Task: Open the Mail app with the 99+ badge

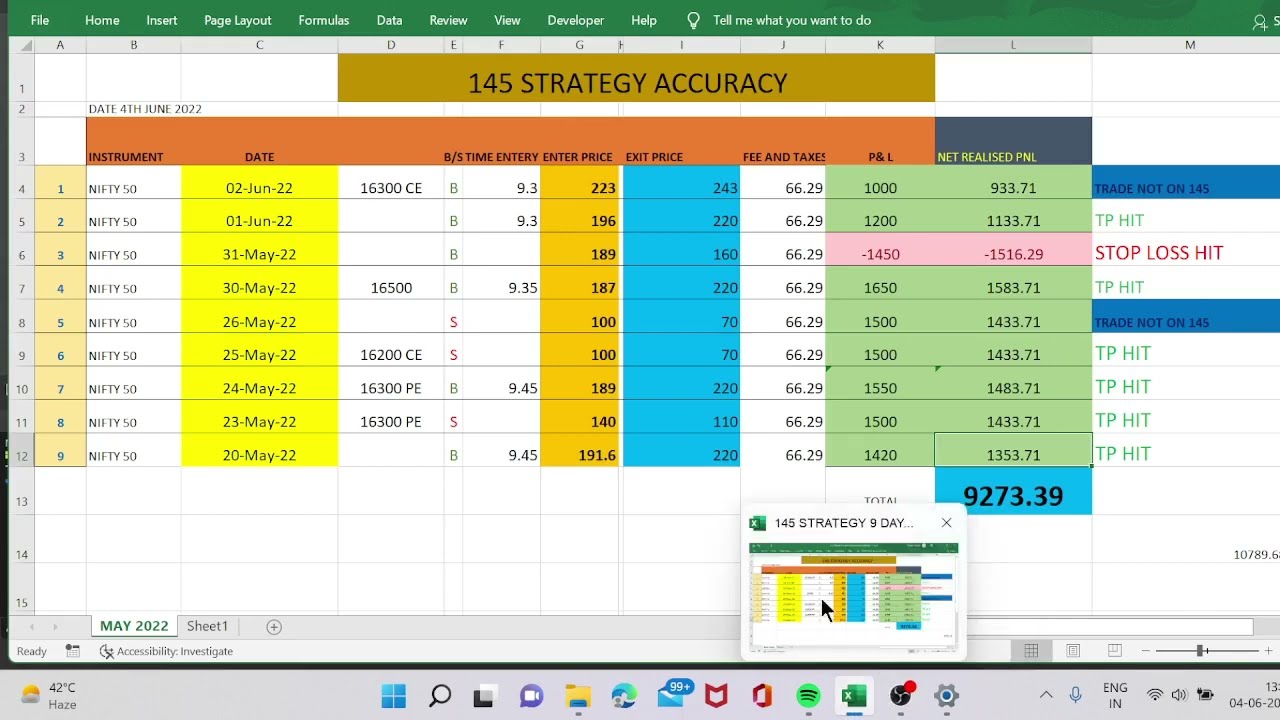Action: click(672, 695)
